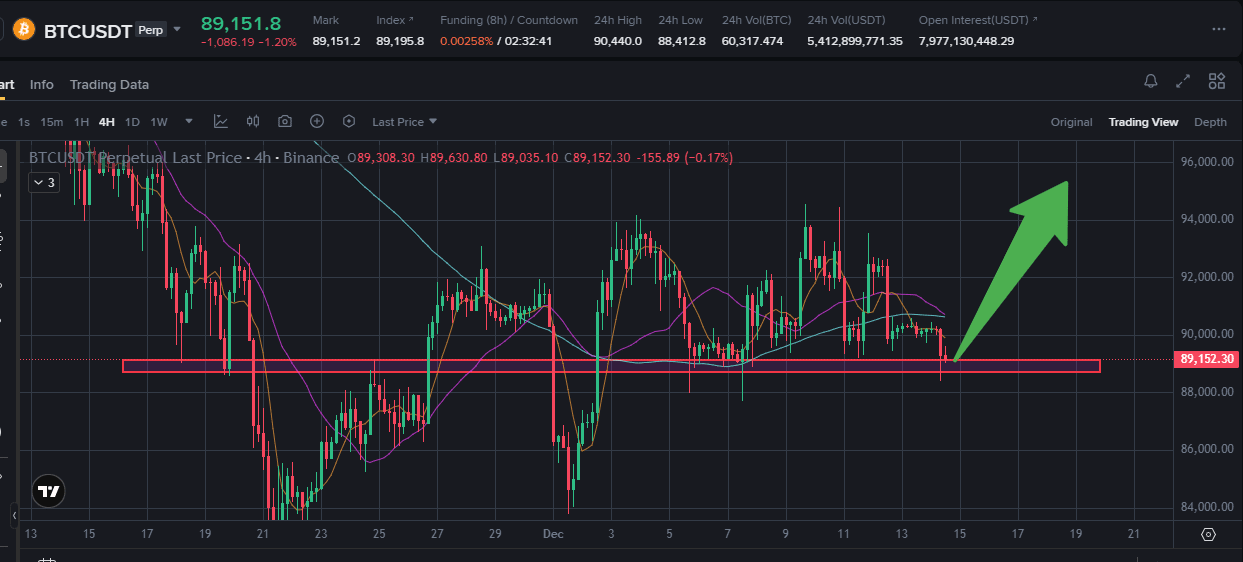Viewport: 1243px width, 562px height.
Task: Click the funding rate 0.00258% value
Action: point(465,41)
